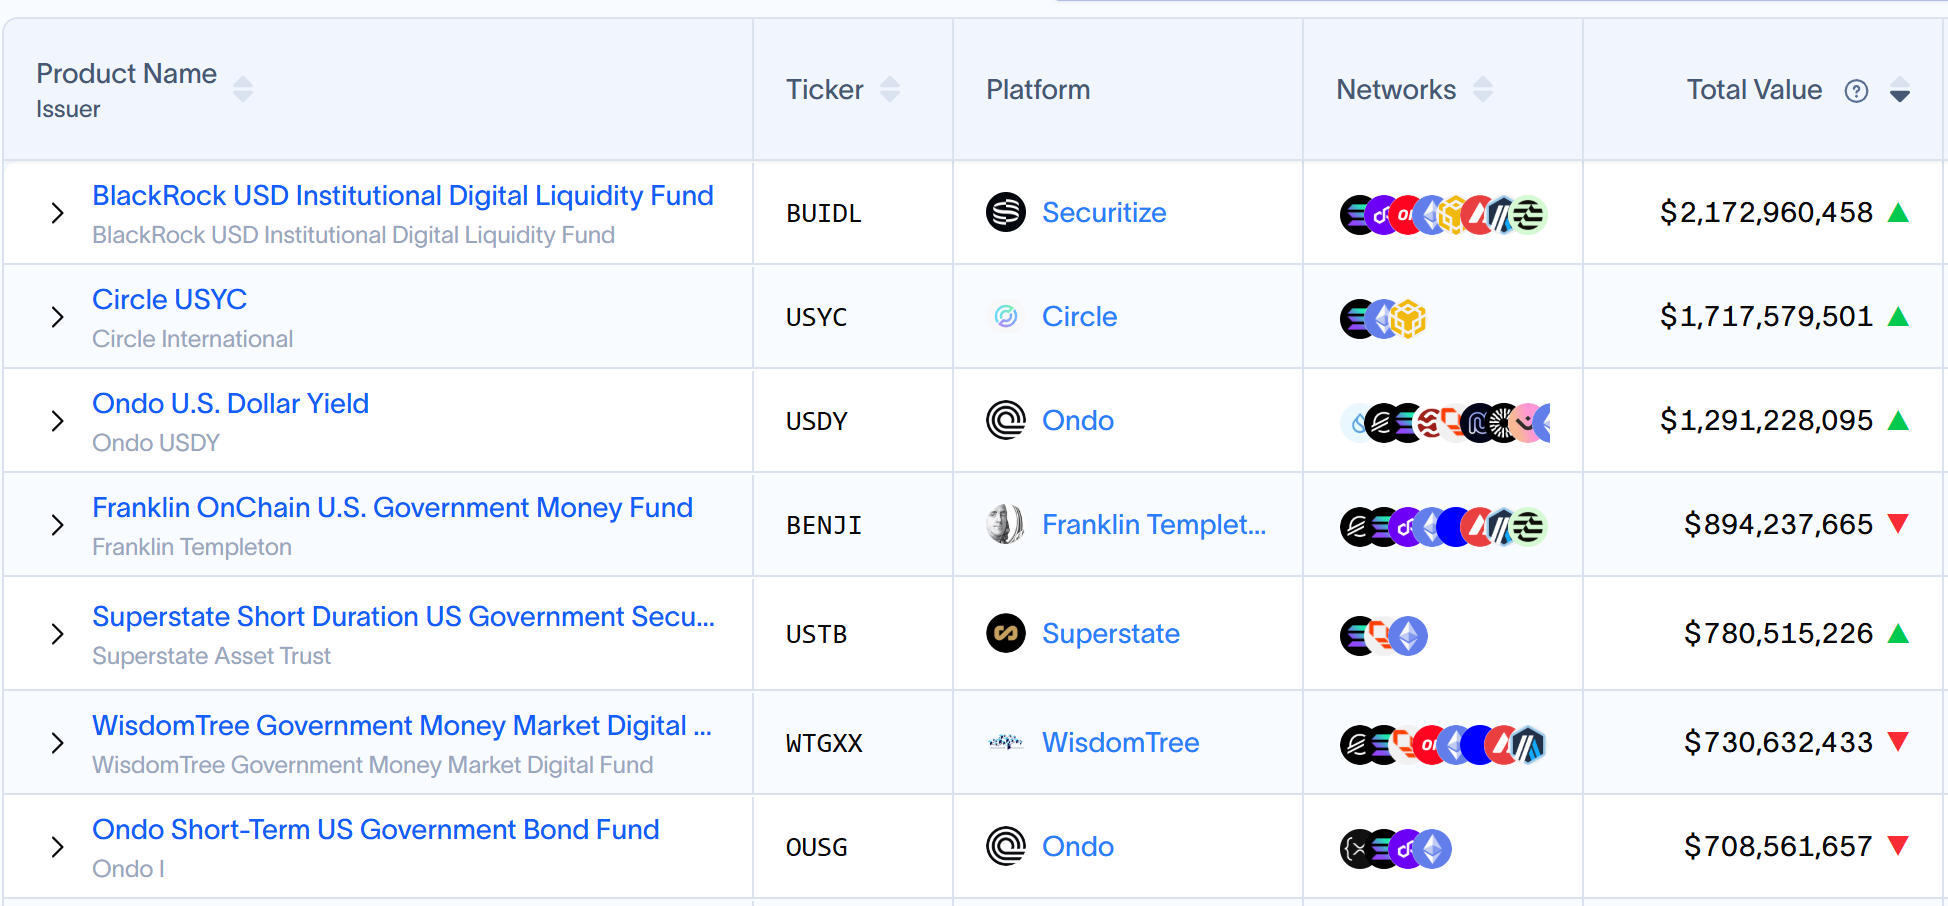Image resolution: width=1948 pixels, height=906 pixels.
Task: Expand the BlackRock USD Institutional fund row
Action: (57, 213)
